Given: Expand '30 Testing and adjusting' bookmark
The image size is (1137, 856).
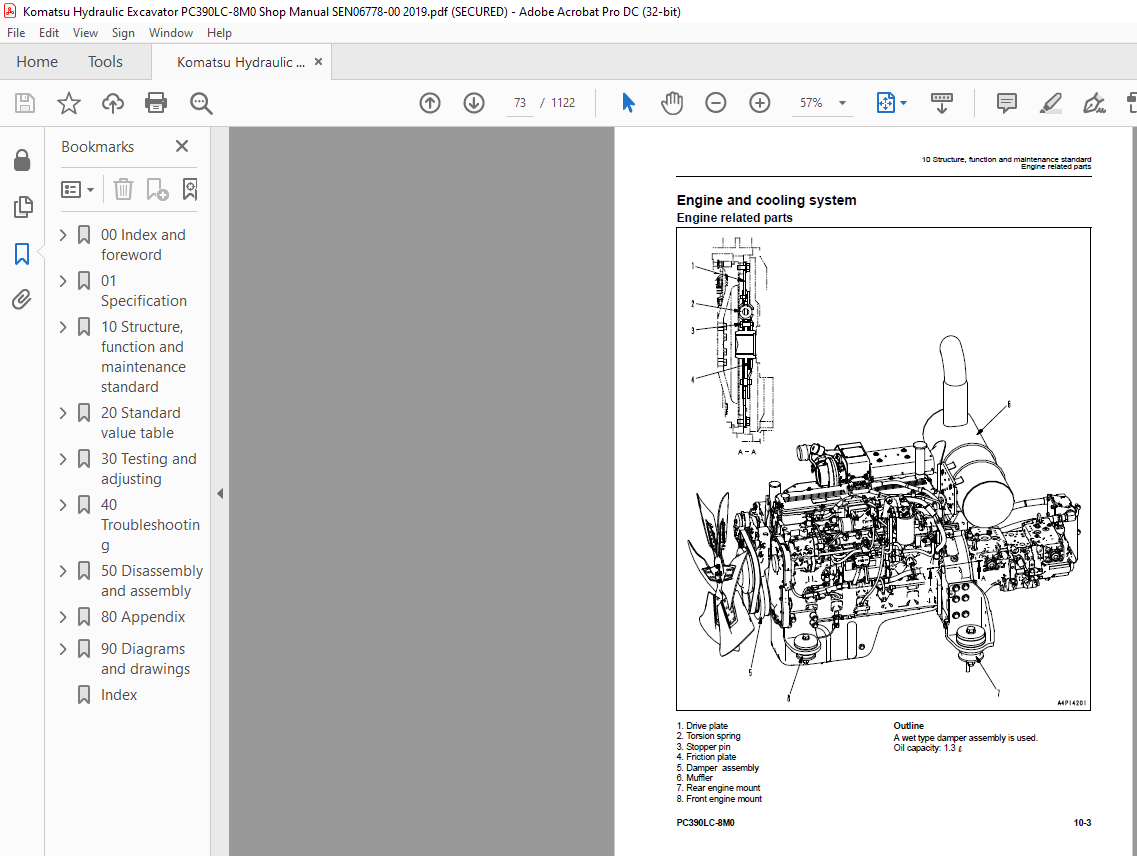Looking at the screenshot, I should (x=63, y=459).
